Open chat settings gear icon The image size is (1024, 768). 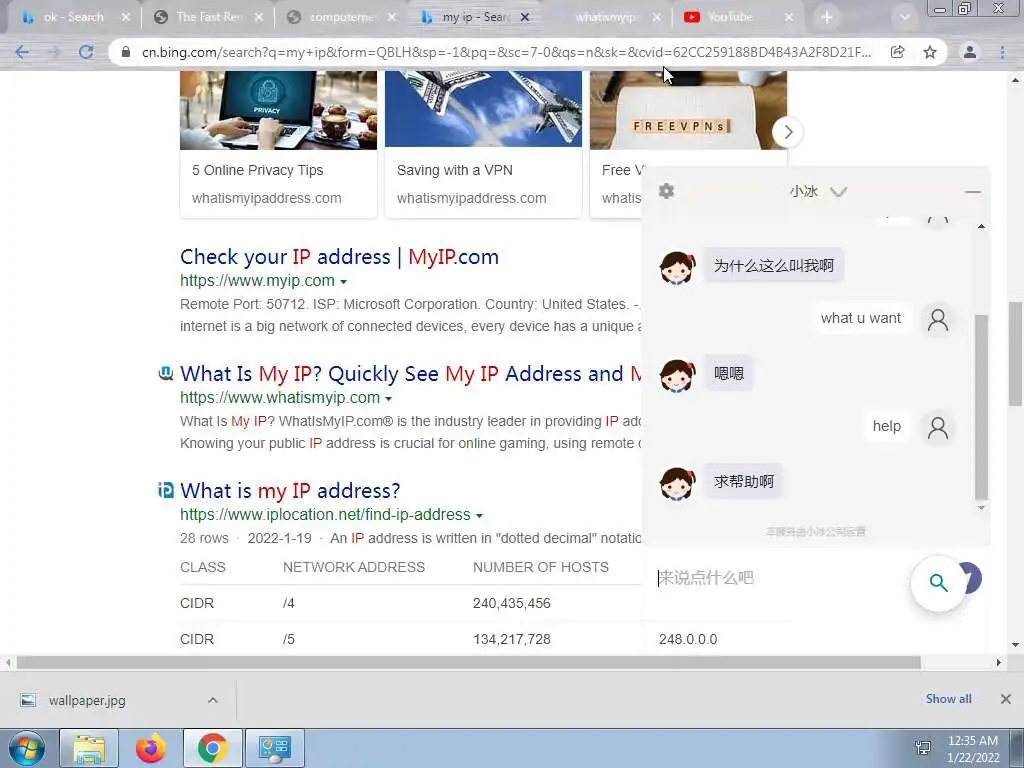tap(666, 191)
